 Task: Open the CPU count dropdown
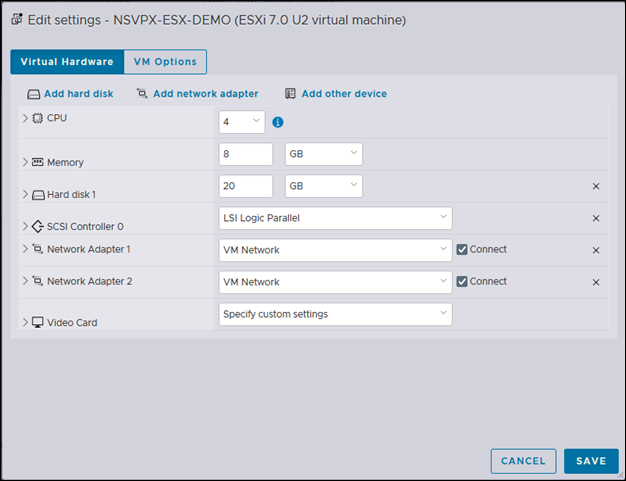point(241,122)
